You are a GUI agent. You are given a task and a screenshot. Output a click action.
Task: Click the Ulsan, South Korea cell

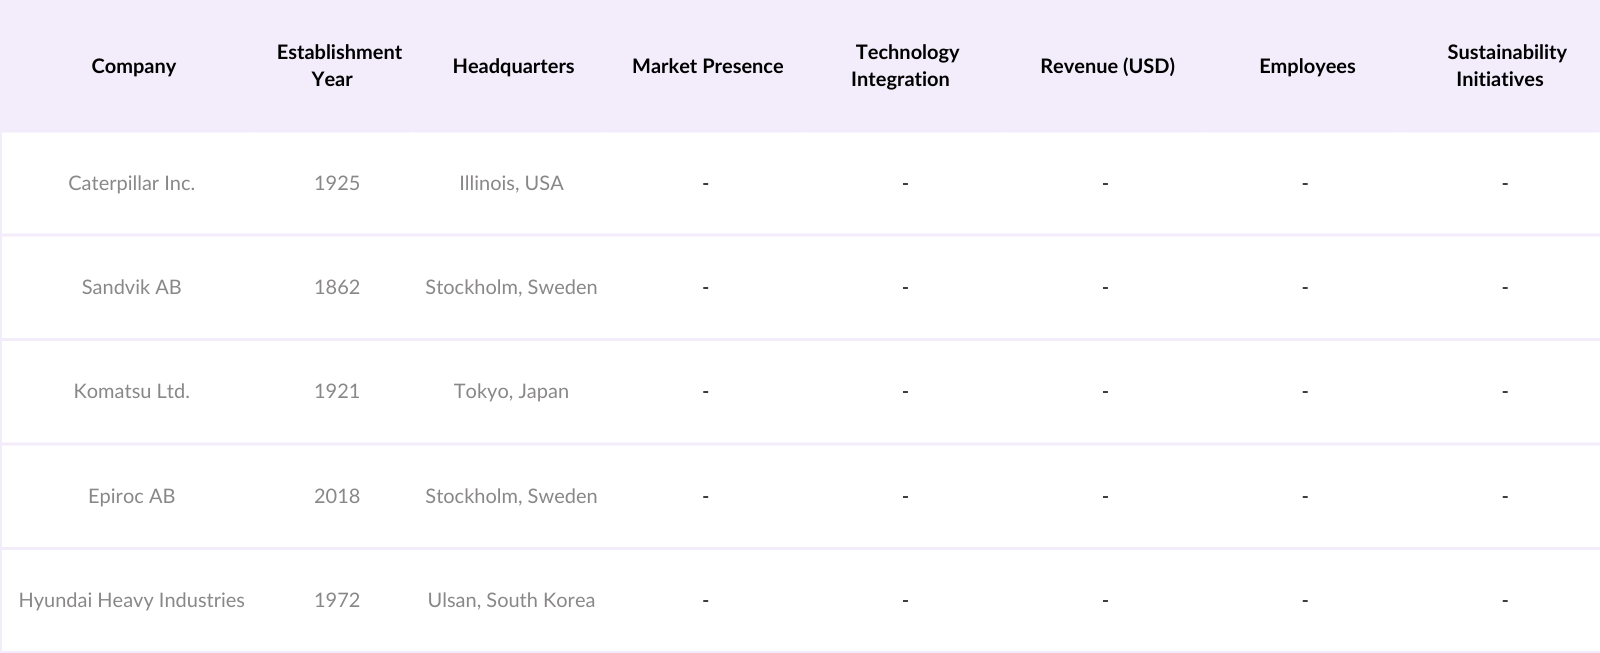pos(511,600)
